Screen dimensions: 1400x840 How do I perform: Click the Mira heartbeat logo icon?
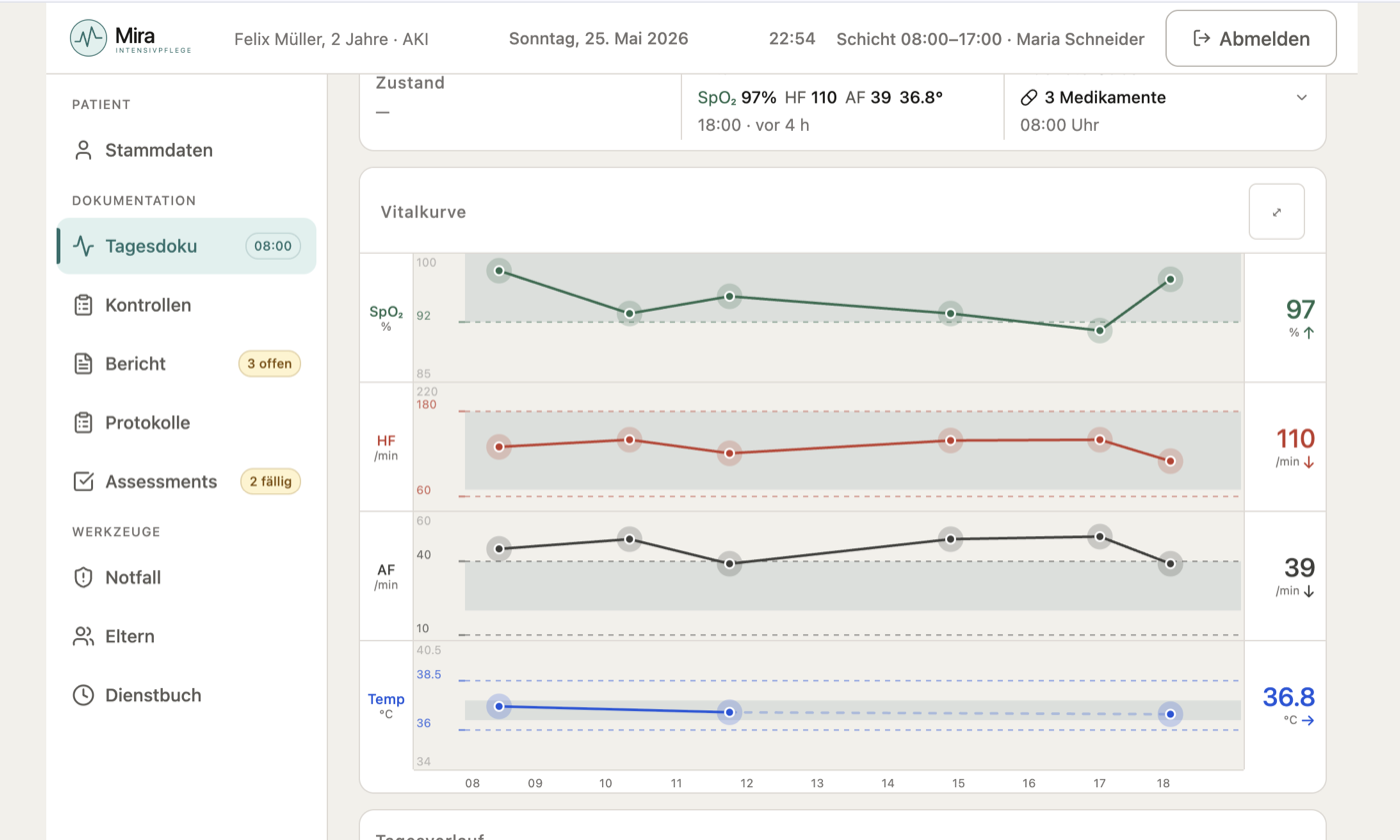pyautogui.click(x=89, y=38)
